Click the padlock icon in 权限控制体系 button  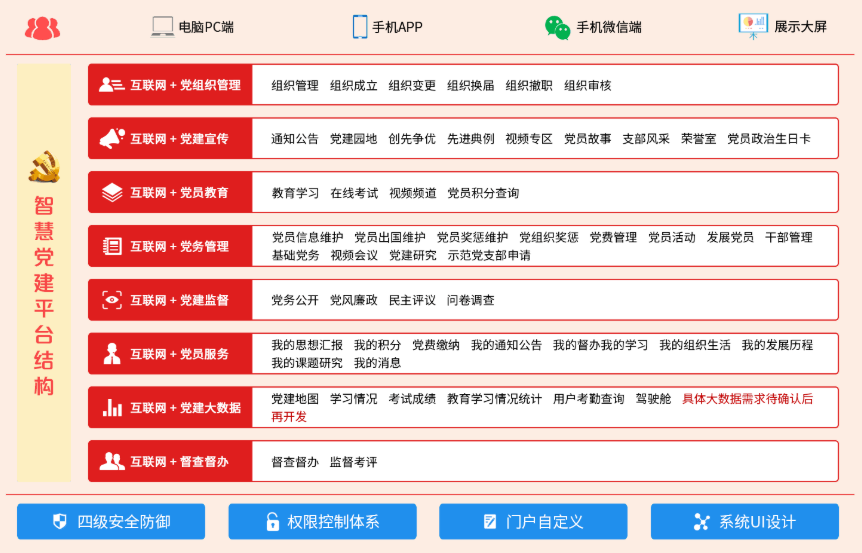[x=272, y=521]
